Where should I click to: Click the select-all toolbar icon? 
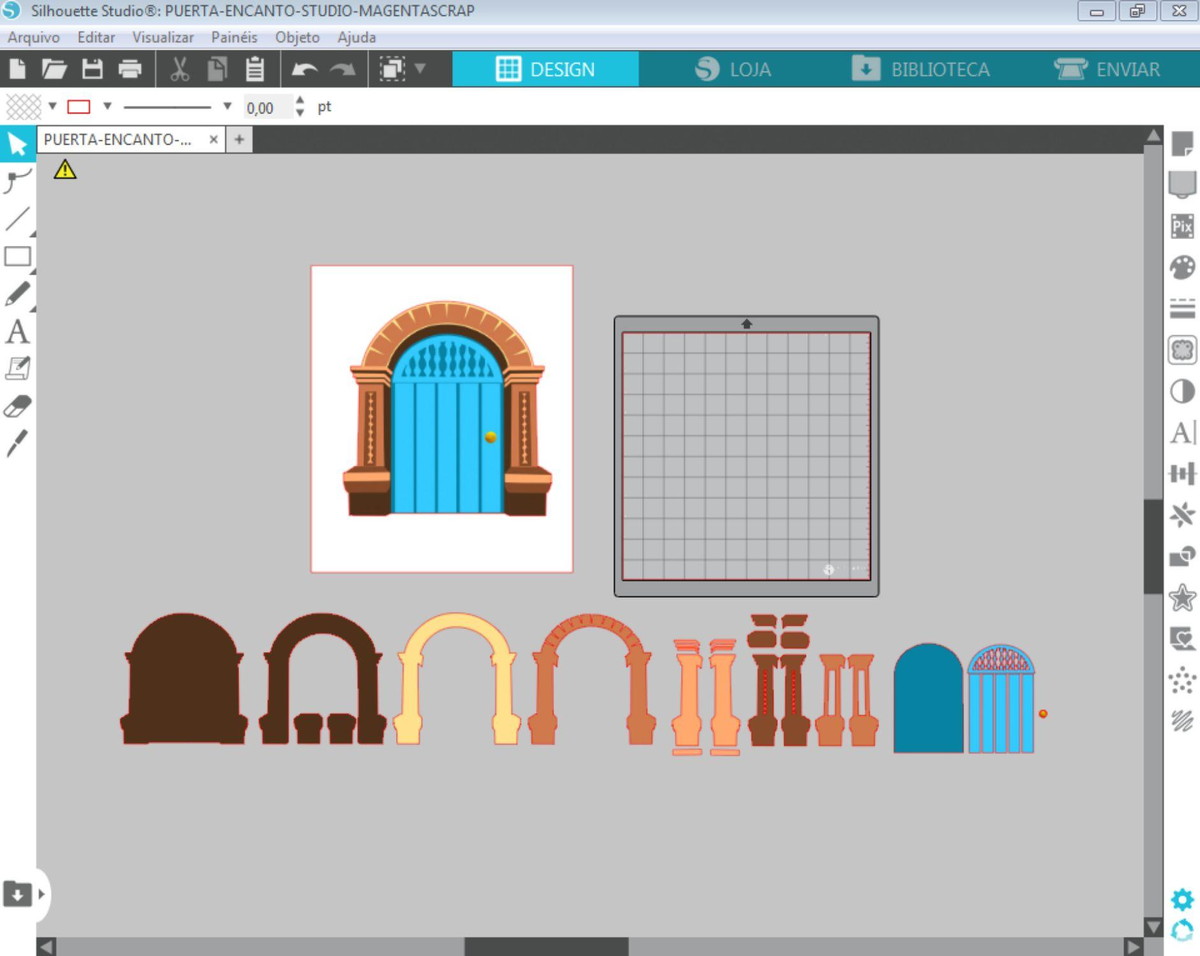coord(392,69)
